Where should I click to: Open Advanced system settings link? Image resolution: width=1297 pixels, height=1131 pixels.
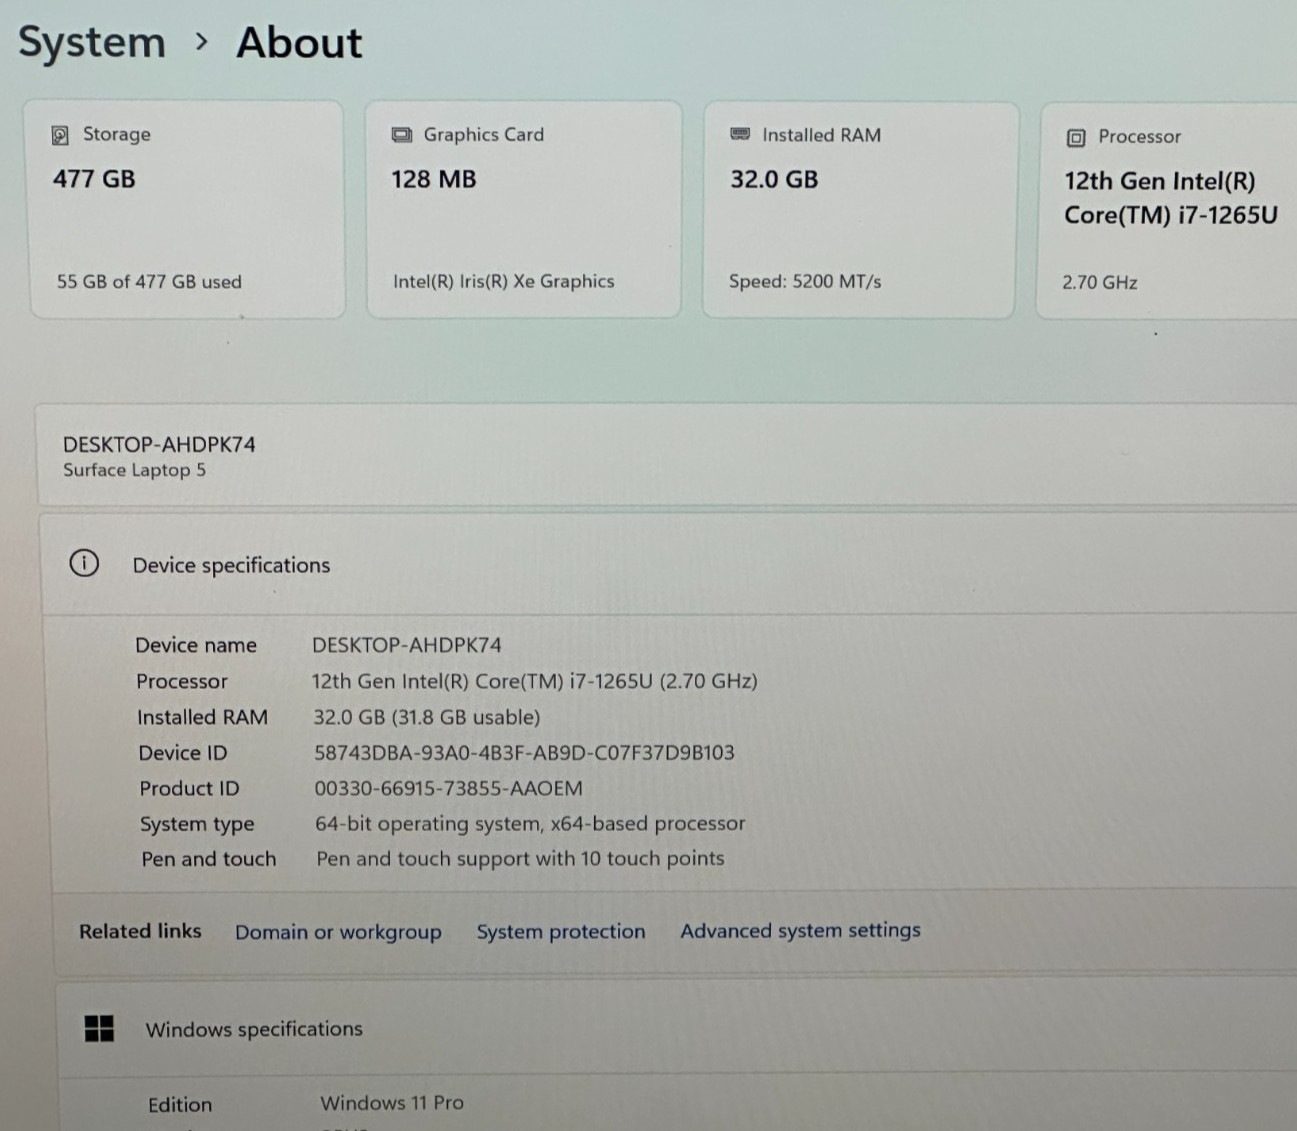coord(800,930)
